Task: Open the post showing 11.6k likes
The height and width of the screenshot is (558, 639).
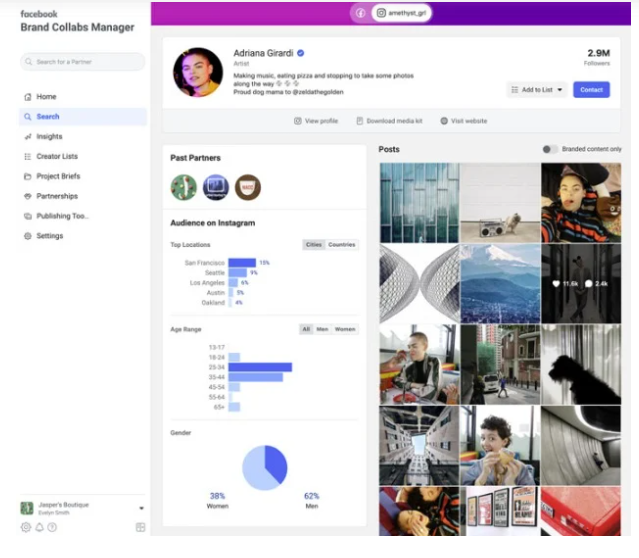Action: tap(581, 284)
